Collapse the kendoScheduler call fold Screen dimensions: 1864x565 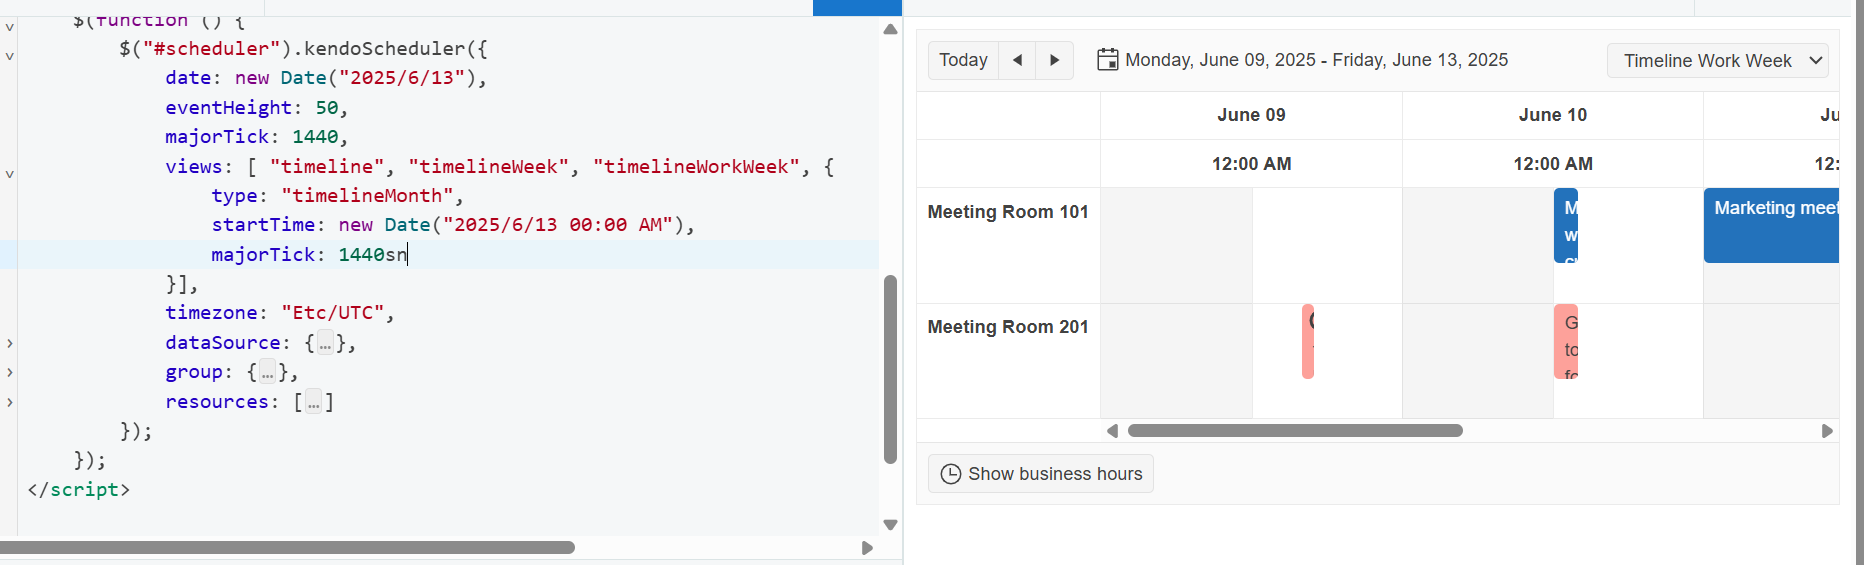coord(10,56)
